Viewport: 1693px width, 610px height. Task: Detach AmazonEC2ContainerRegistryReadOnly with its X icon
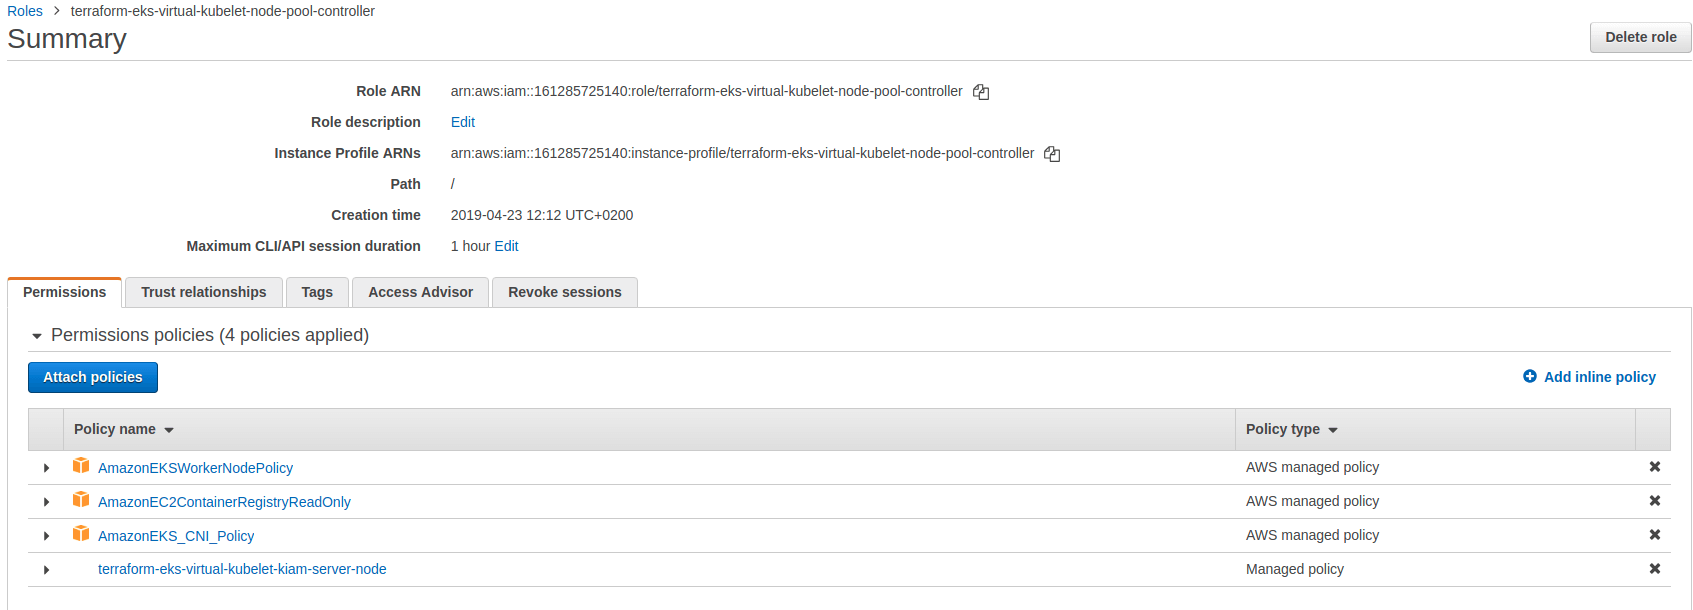(1654, 501)
